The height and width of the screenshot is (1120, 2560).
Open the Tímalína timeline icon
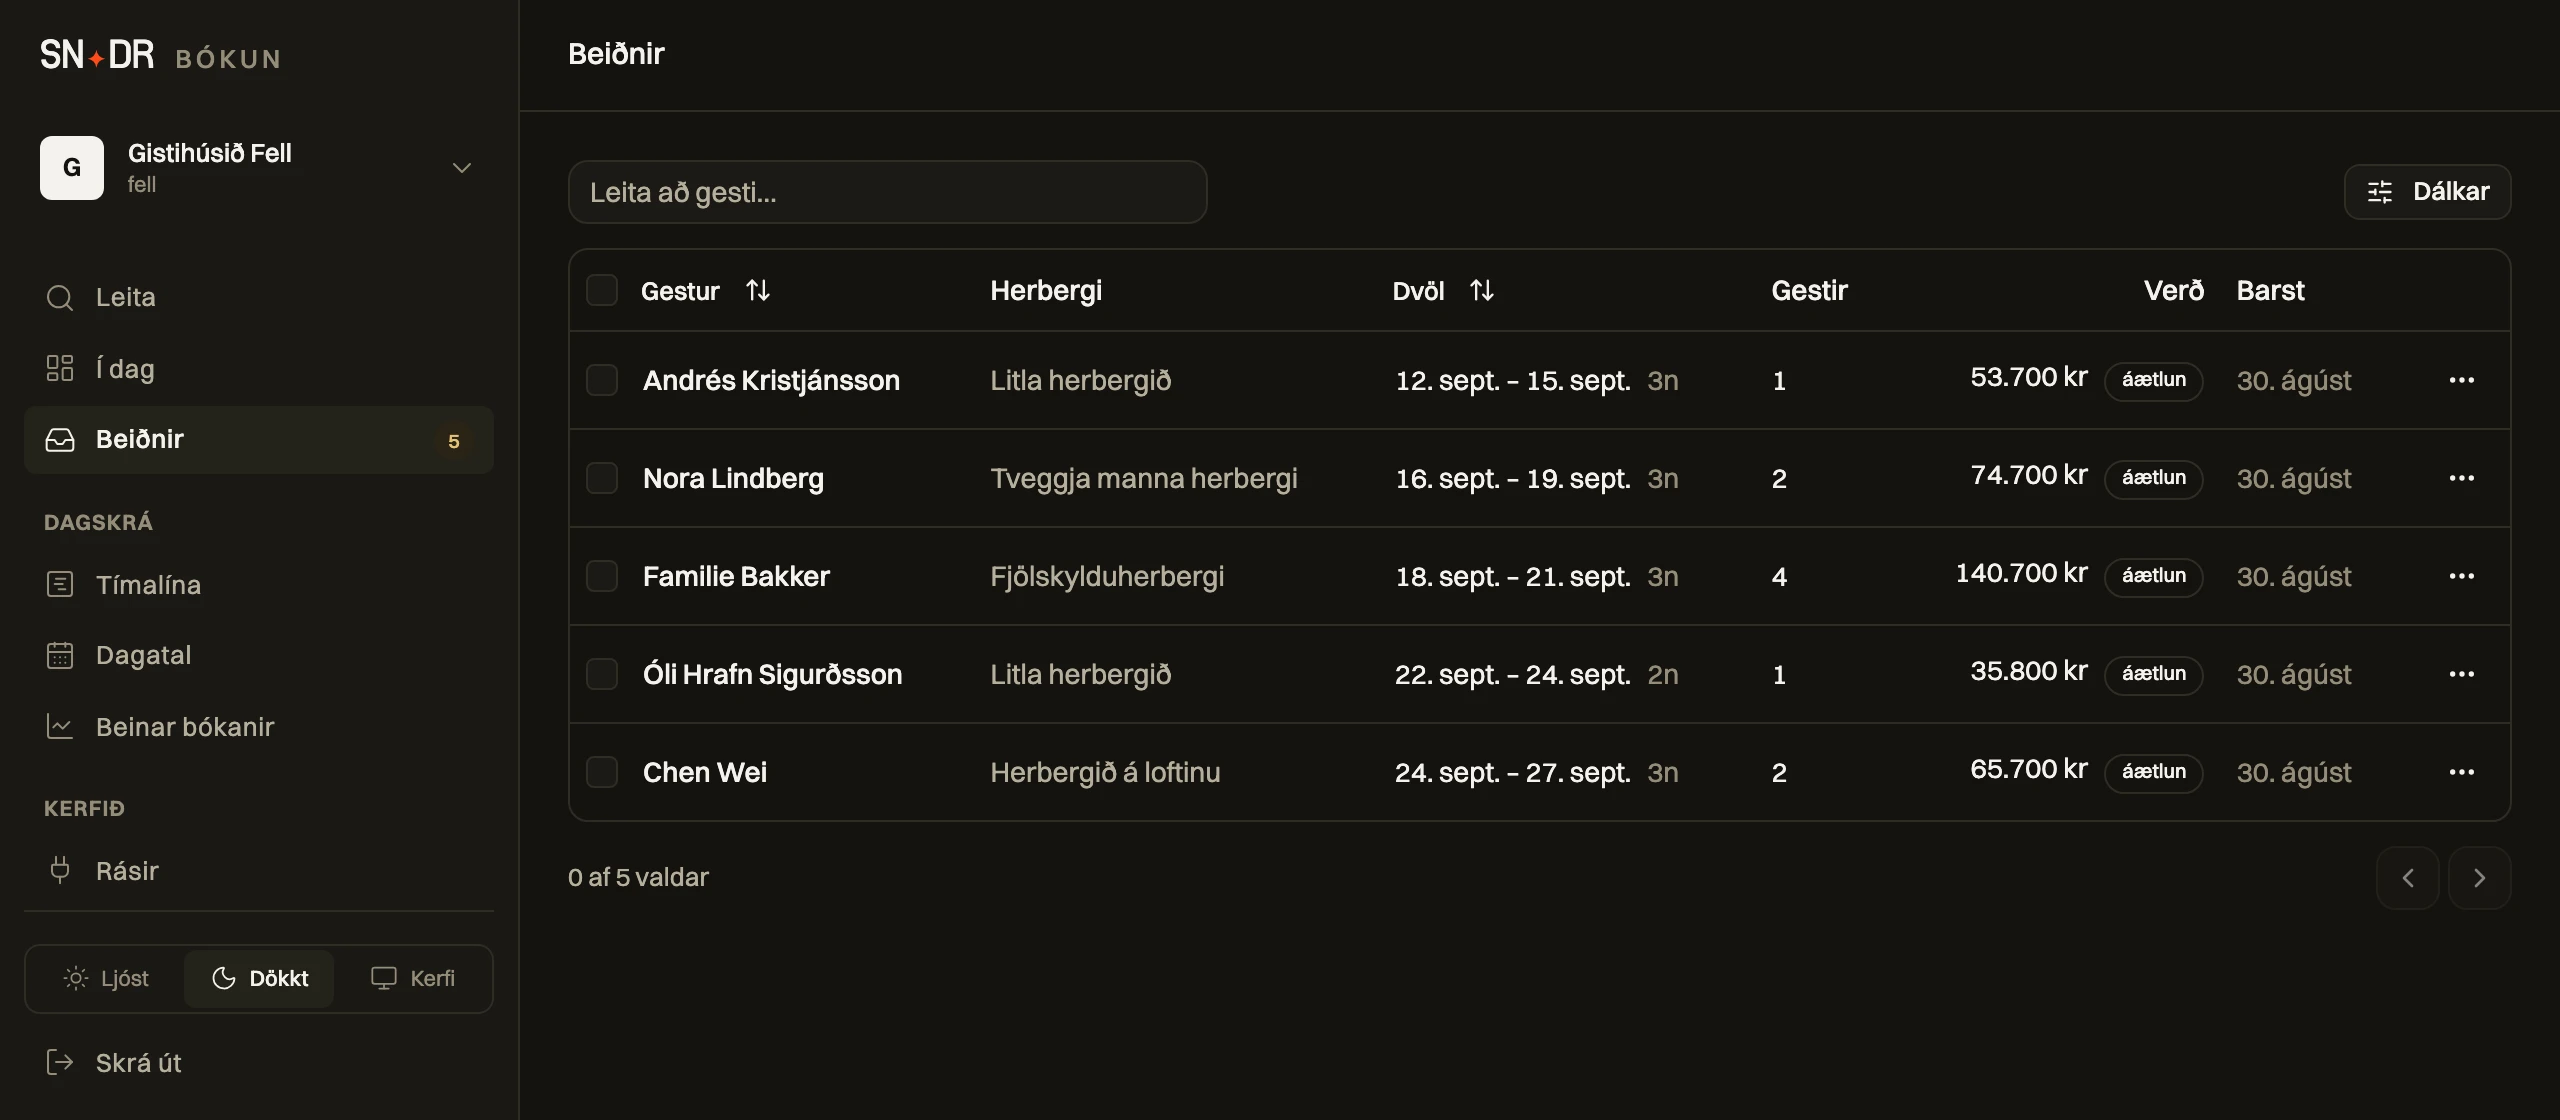point(60,585)
